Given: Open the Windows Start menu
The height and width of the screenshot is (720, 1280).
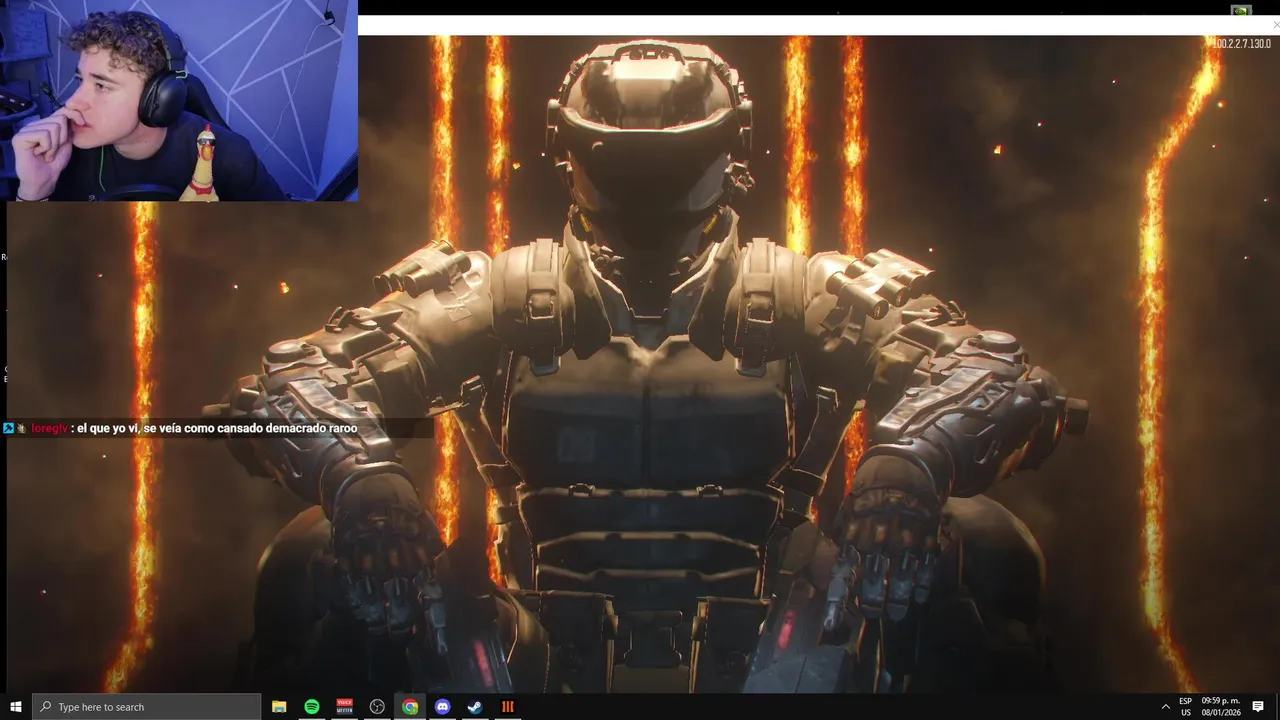Looking at the screenshot, I should coord(15,707).
